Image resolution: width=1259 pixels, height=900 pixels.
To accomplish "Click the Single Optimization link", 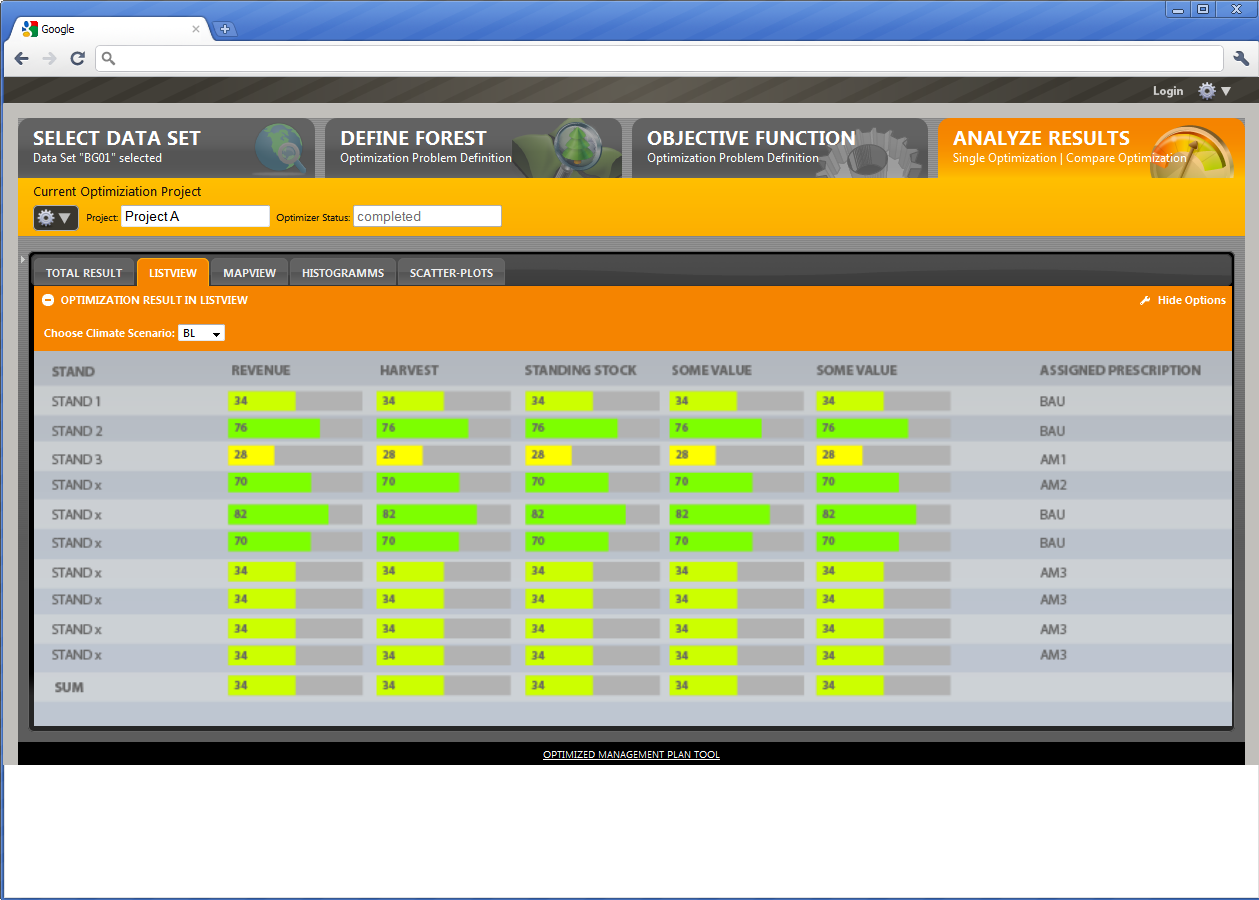I will pyautogui.click(x=1004, y=158).
